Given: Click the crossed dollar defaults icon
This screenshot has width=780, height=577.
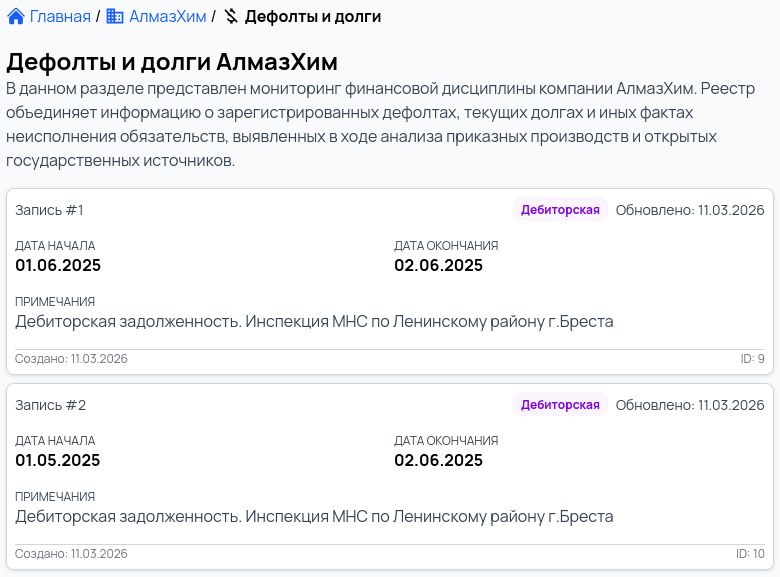Looking at the screenshot, I should [x=231, y=17].
